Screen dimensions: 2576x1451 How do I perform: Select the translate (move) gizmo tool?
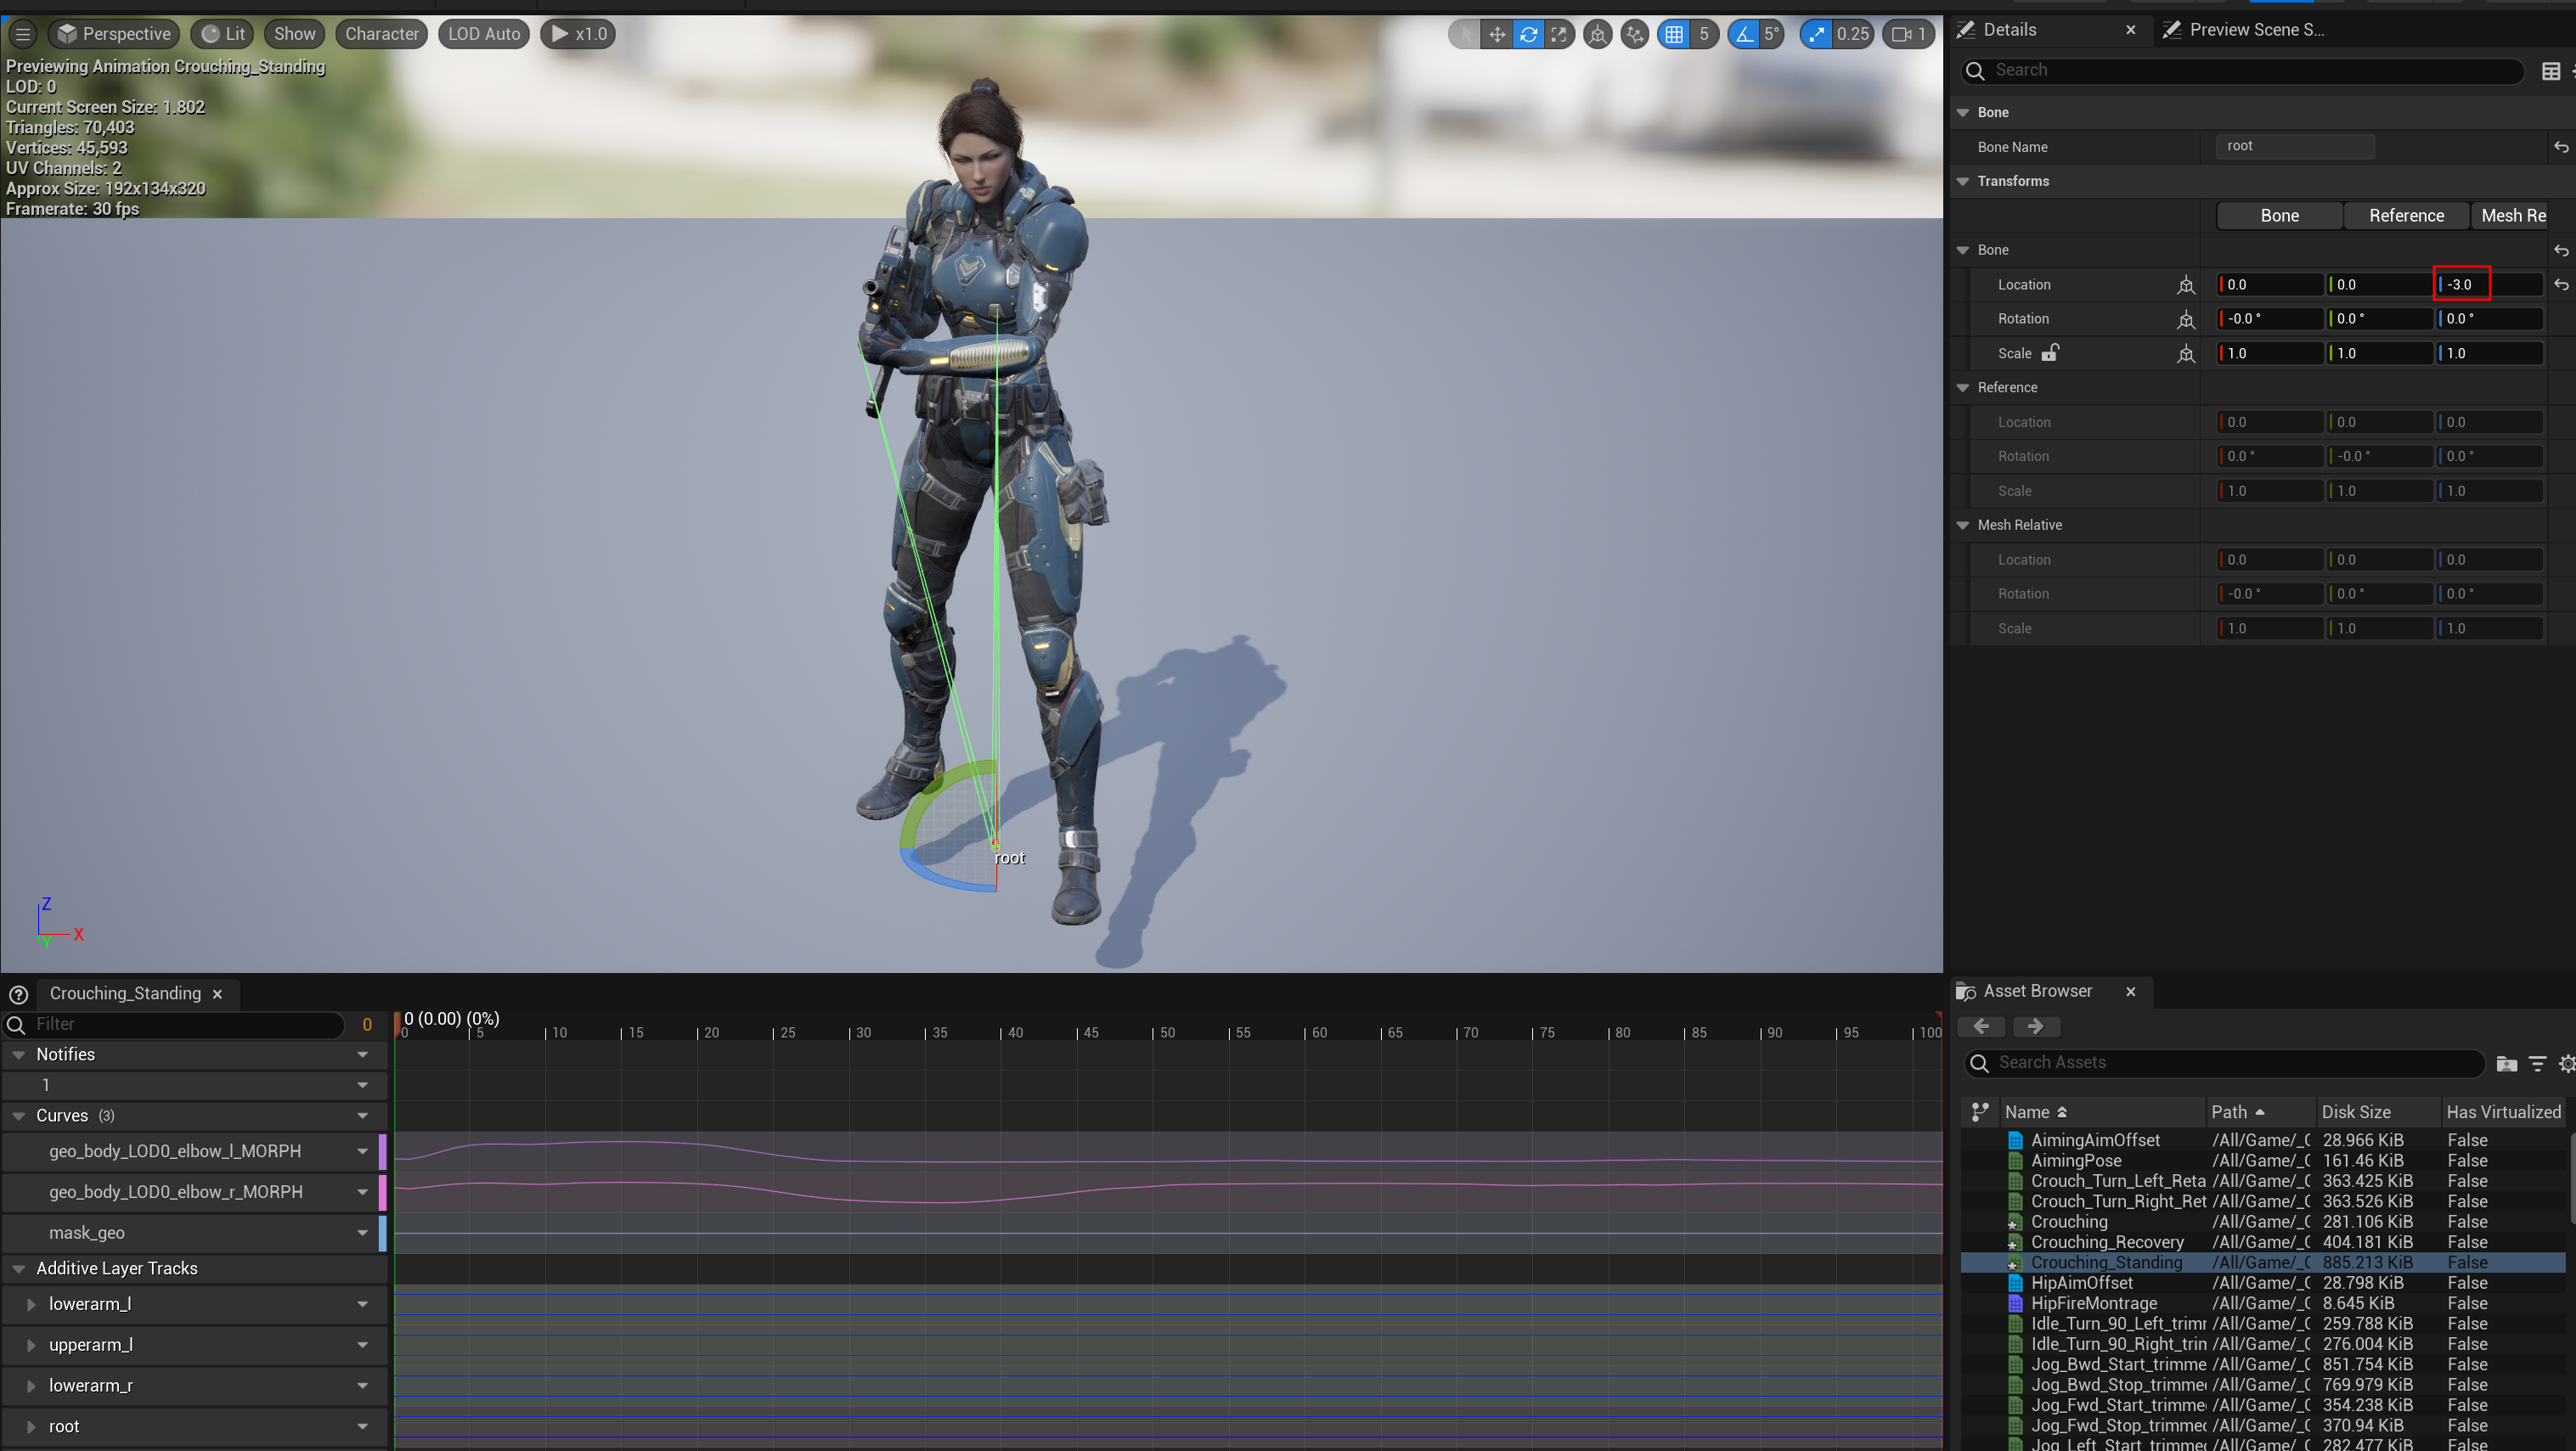pyautogui.click(x=1496, y=34)
